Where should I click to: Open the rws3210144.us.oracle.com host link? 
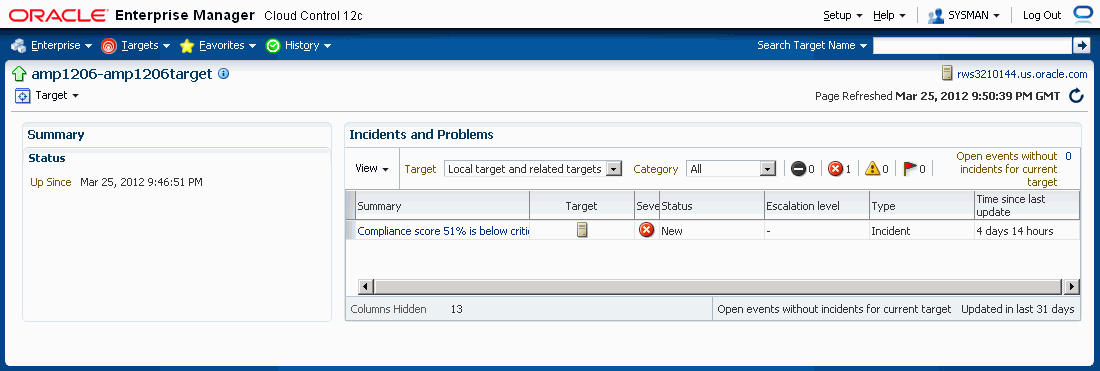(1014, 74)
